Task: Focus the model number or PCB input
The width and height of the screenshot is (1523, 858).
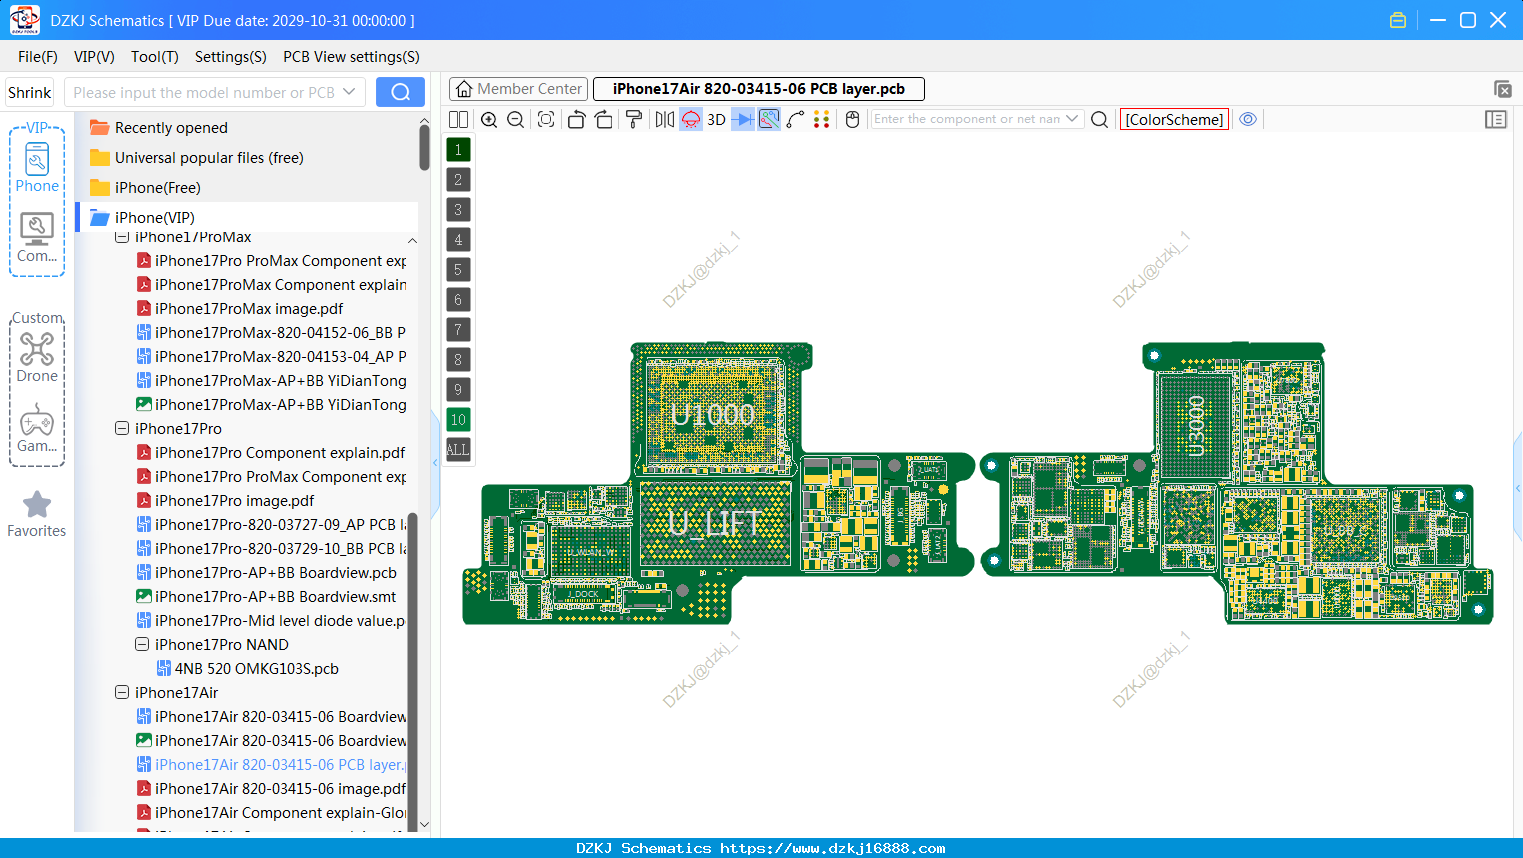Action: coord(204,92)
